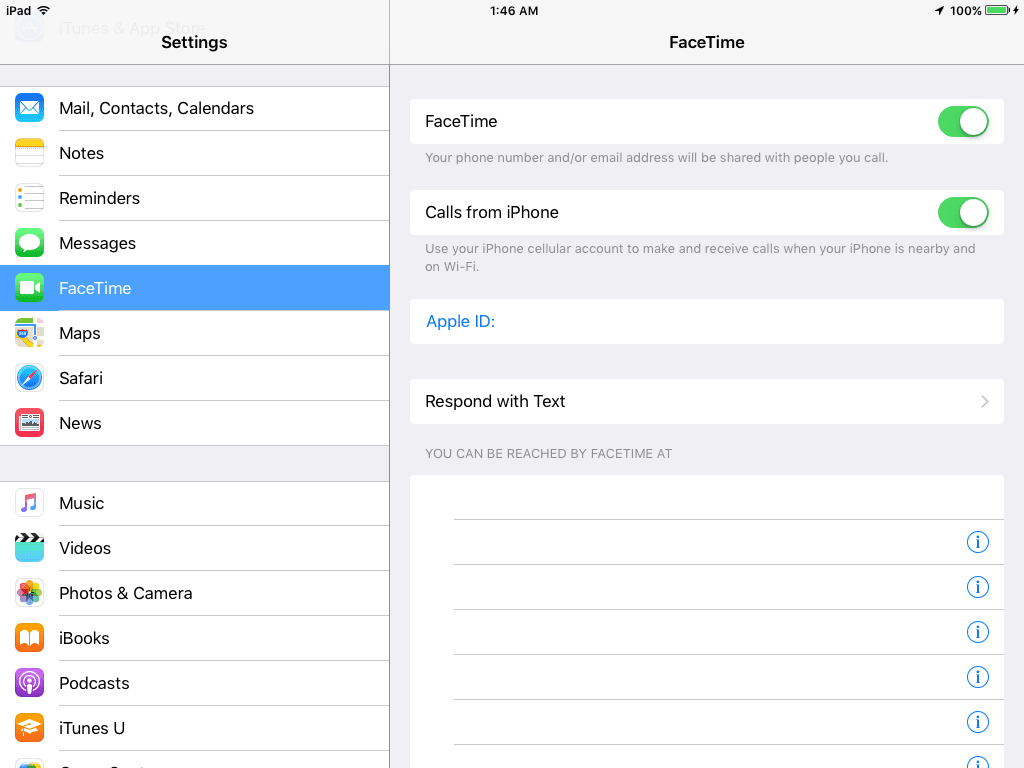Tap the green Messages bubble icon
The image size is (1024, 768).
point(29,243)
